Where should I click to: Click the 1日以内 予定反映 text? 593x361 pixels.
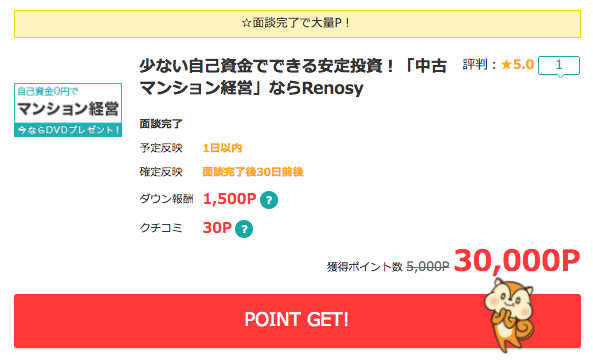(x=222, y=148)
